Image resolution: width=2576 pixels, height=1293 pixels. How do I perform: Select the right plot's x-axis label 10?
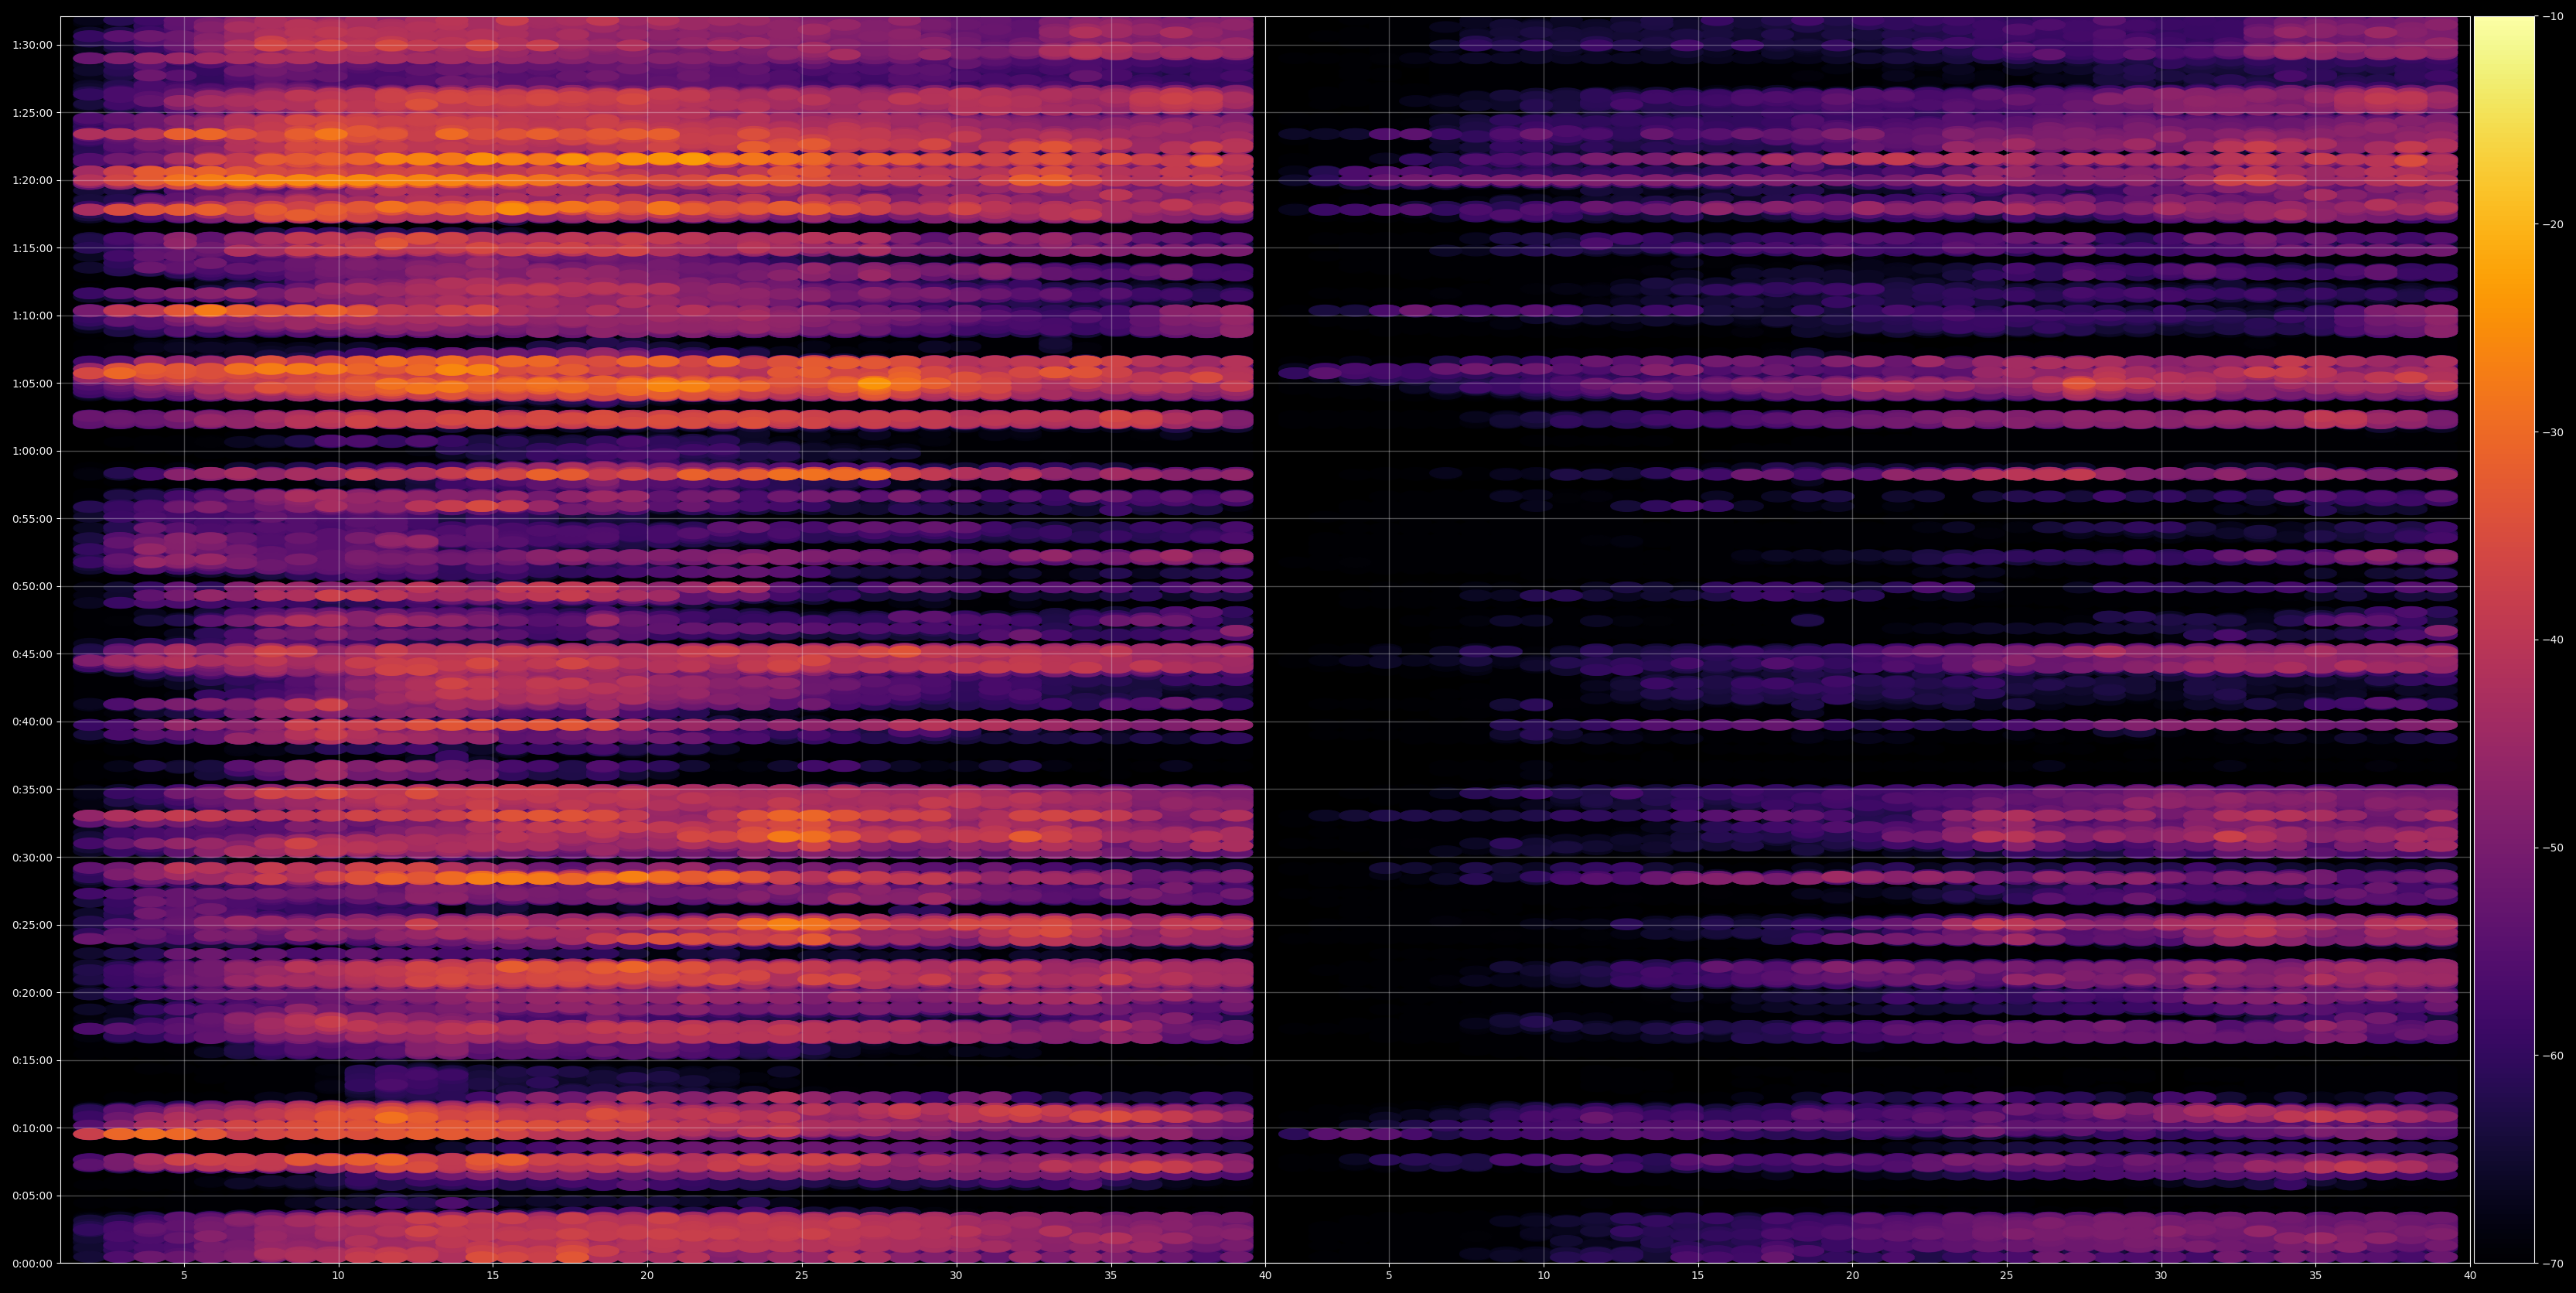click(x=1543, y=1276)
